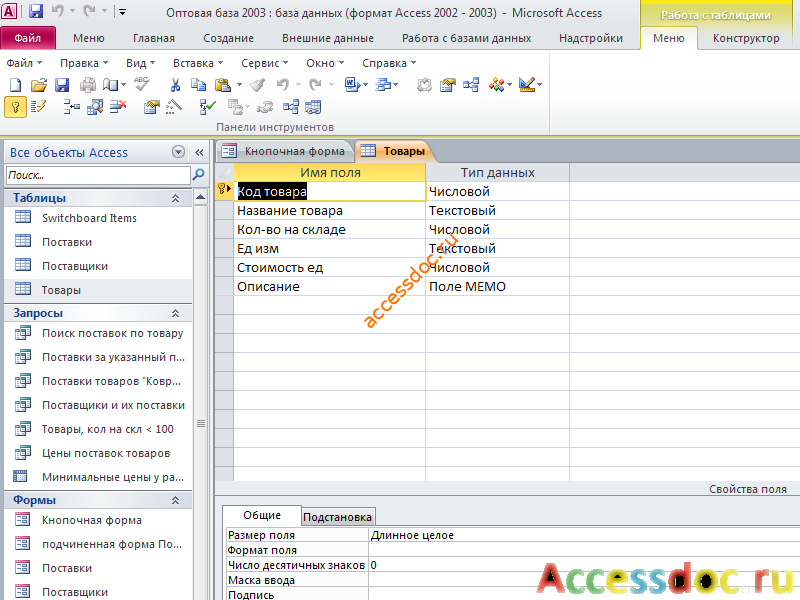Collapse the navigation pane with the double-arrow button

[199, 152]
